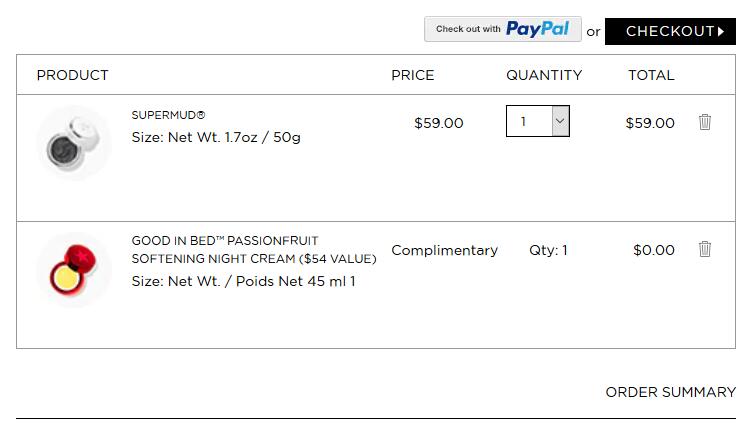738x429 pixels.
Task: Click the PRODUCT column header
Action: (x=72, y=75)
